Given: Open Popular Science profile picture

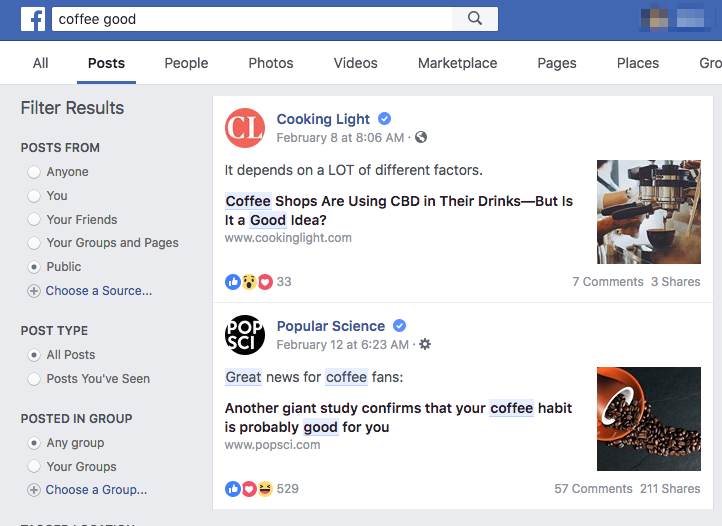Looking at the screenshot, I should point(245,335).
